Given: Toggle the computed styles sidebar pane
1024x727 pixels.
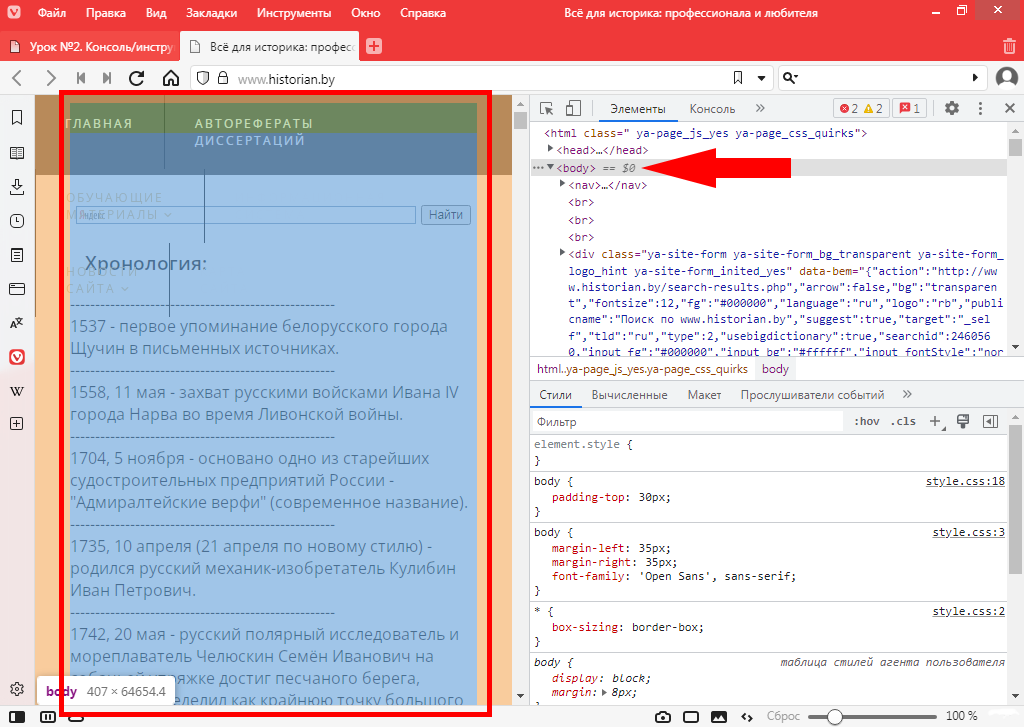Looking at the screenshot, I should [x=990, y=422].
